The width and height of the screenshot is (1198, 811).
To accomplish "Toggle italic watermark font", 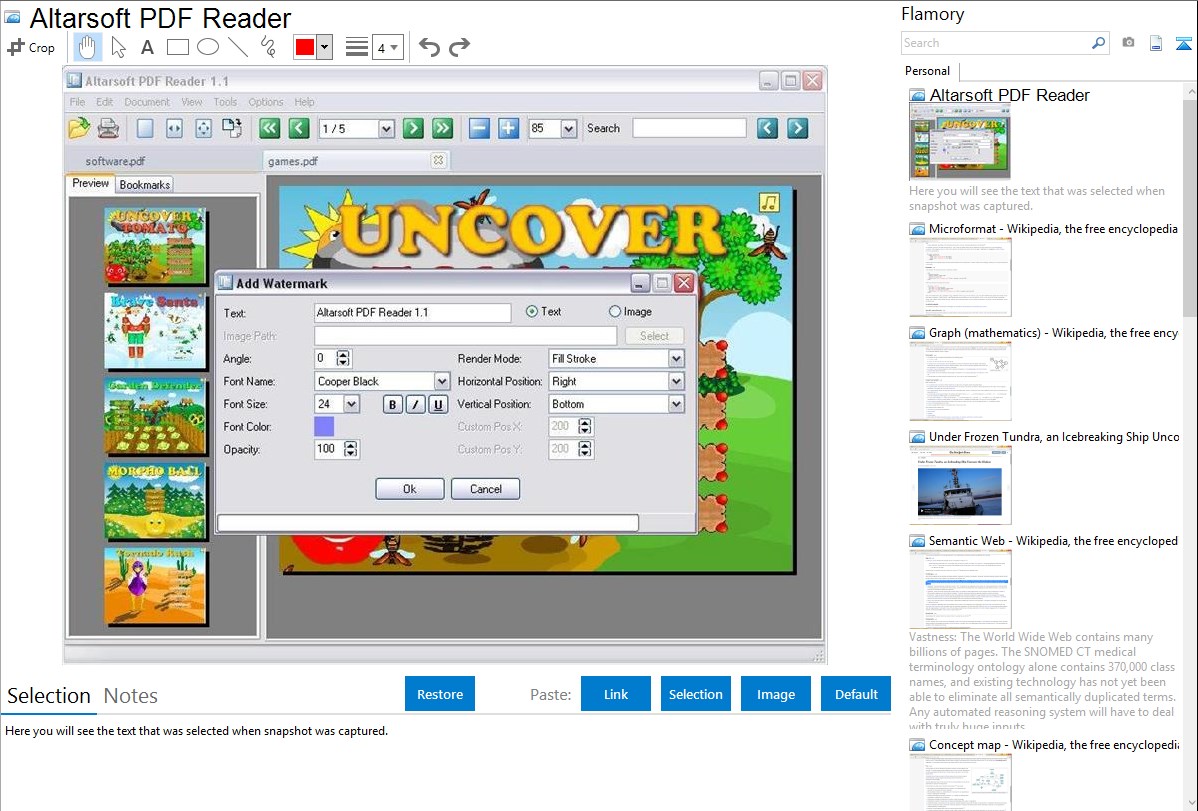I will tap(415, 404).
